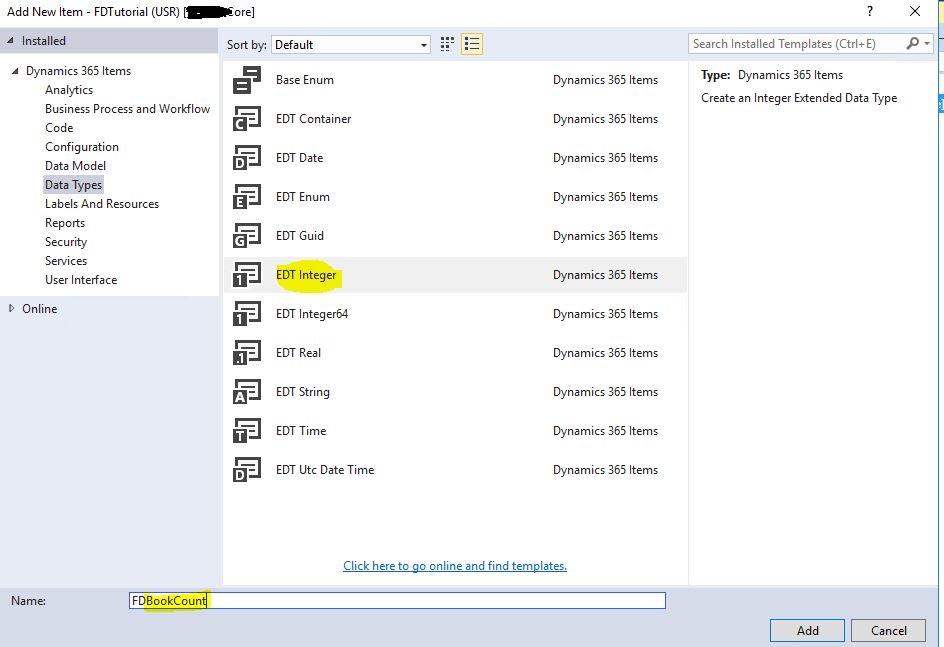Select the Analytics category
This screenshot has height=647, width=944.
point(69,90)
